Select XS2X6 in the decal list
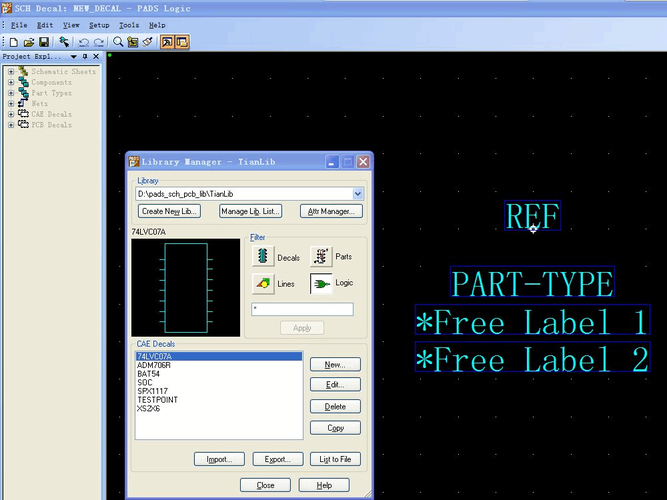Image resolution: width=667 pixels, height=500 pixels. [x=219, y=409]
